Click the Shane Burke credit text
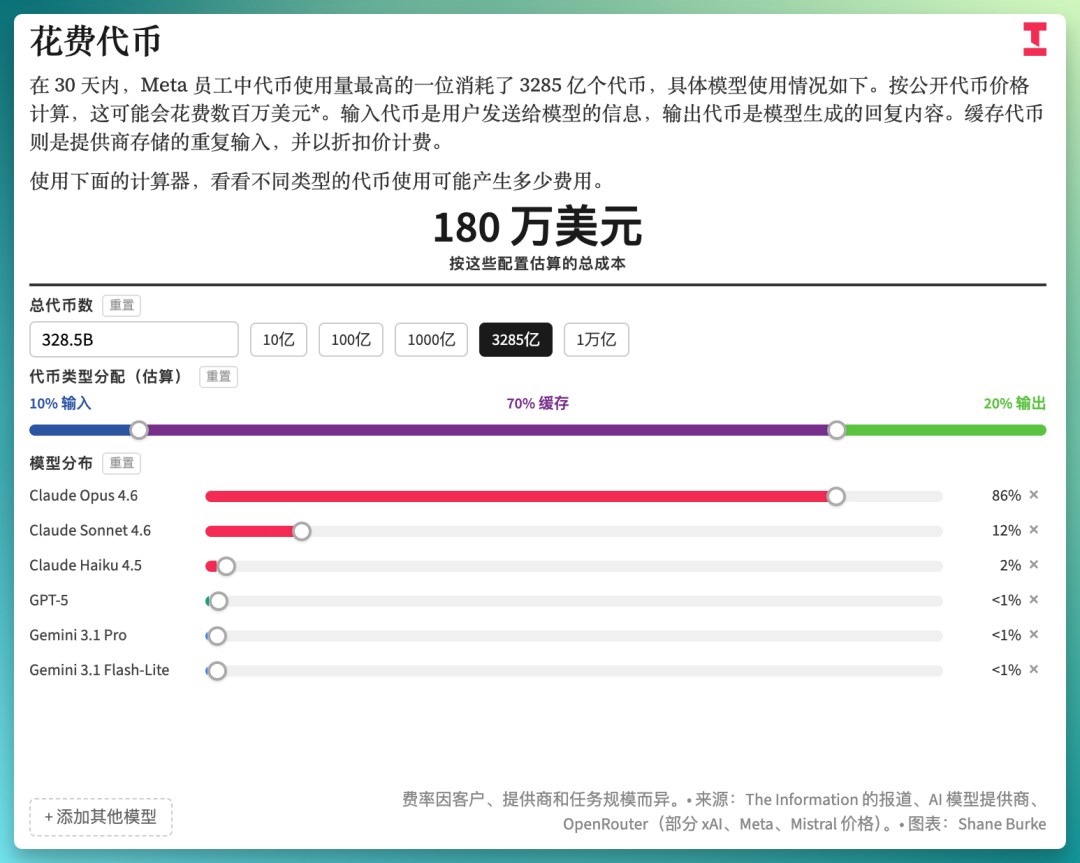This screenshot has width=1080, height=863. coord(1001,824)
